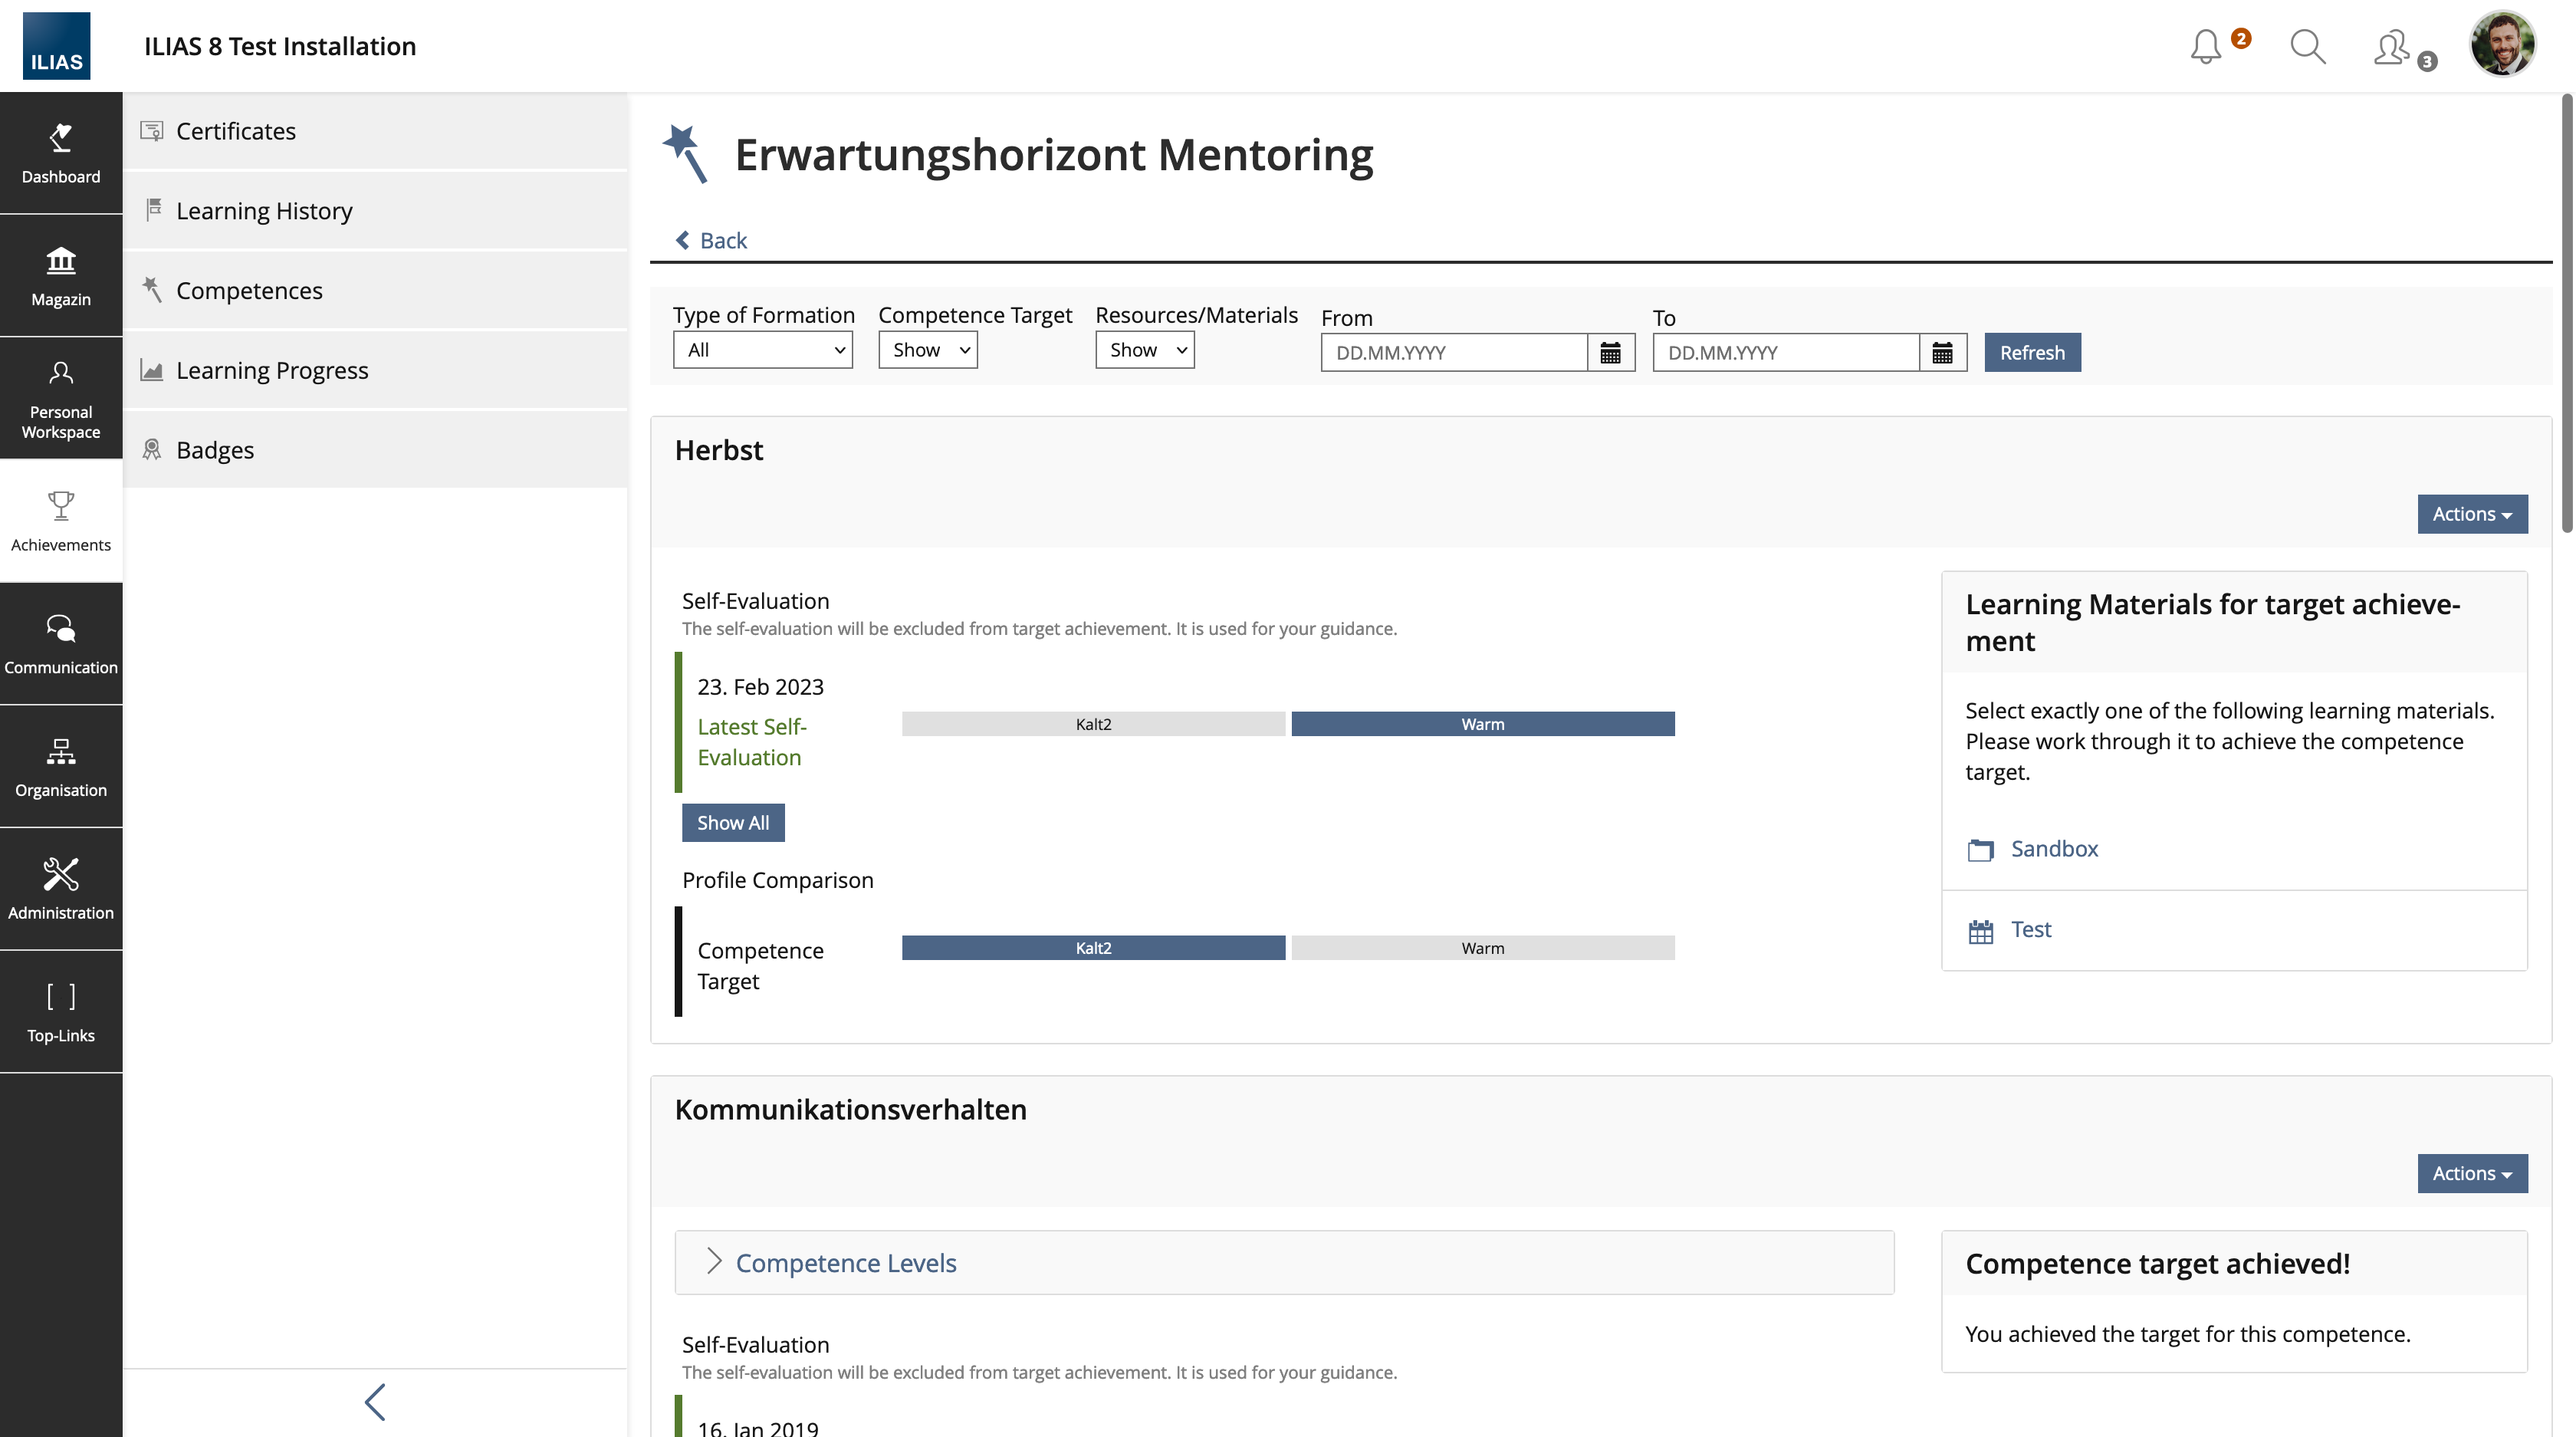Open the notifications bell icon
This screenshot has width=2576, height=1437.
point(2205,46)
